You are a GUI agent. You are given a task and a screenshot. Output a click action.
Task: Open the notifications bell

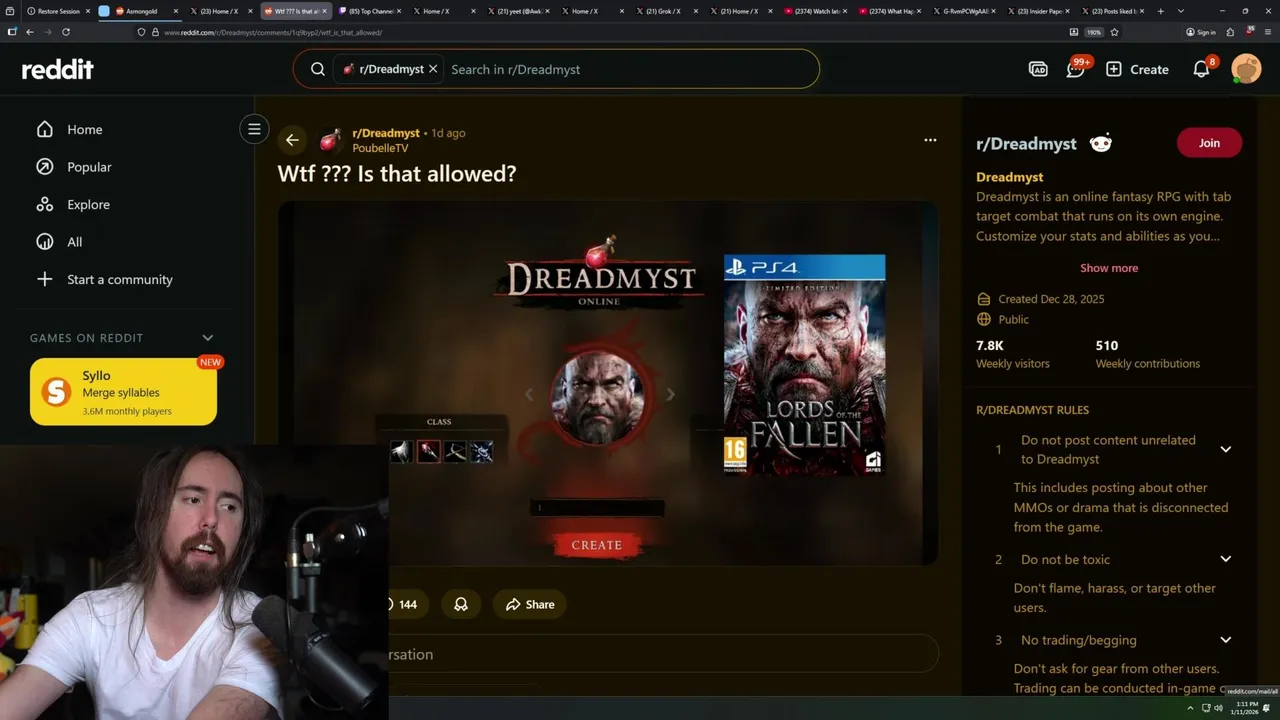click(x=1201, y=69)
